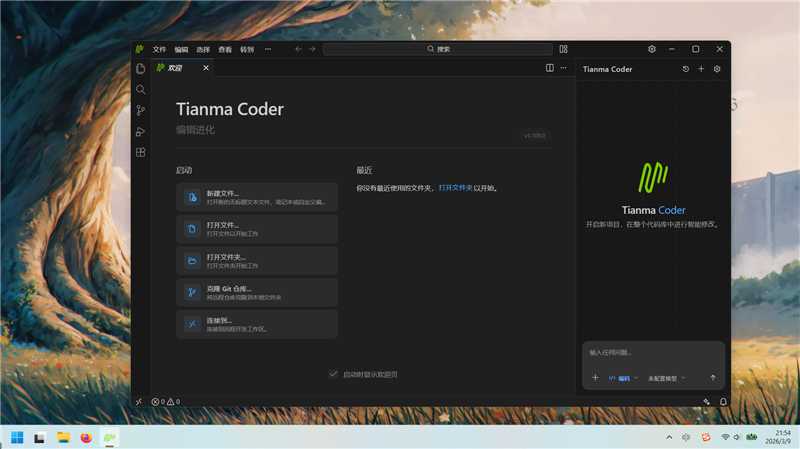Open the Explorer view in activity bar

tap(141, 69)
